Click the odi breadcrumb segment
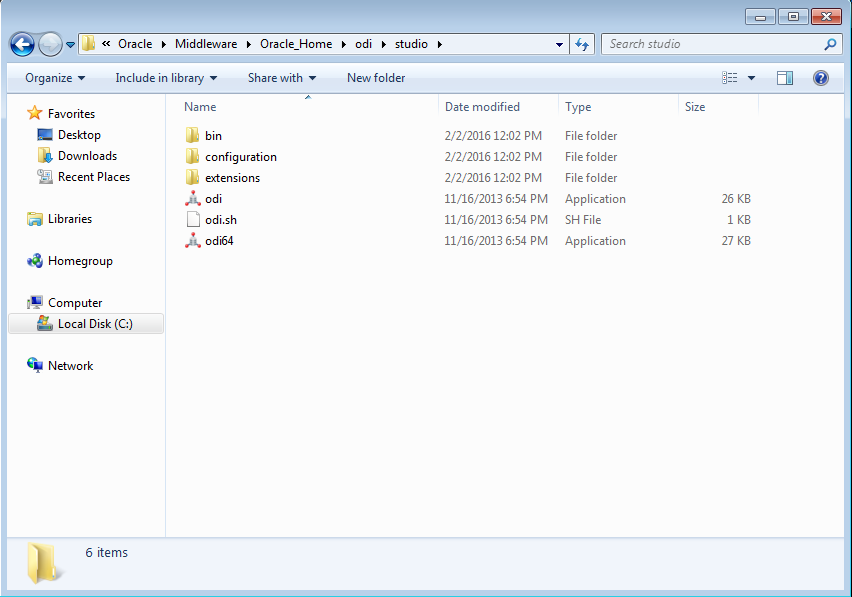Viewport: 852px width, 597px height. (x=364, y=44)
